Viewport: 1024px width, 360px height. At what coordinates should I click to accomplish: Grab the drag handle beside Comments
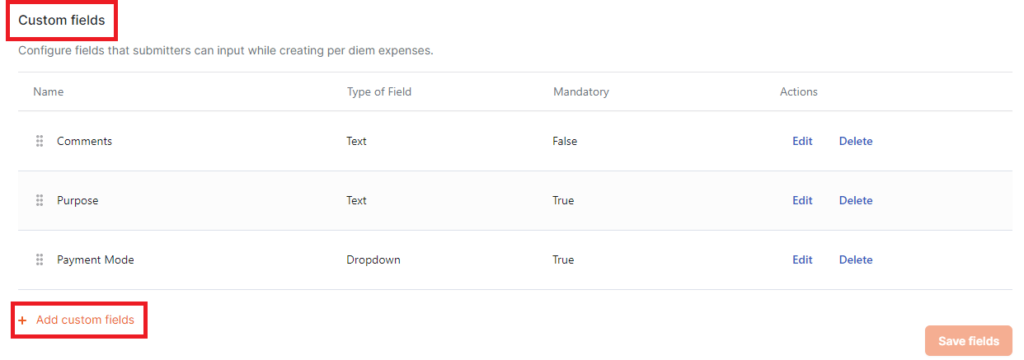tap(39, 141)
